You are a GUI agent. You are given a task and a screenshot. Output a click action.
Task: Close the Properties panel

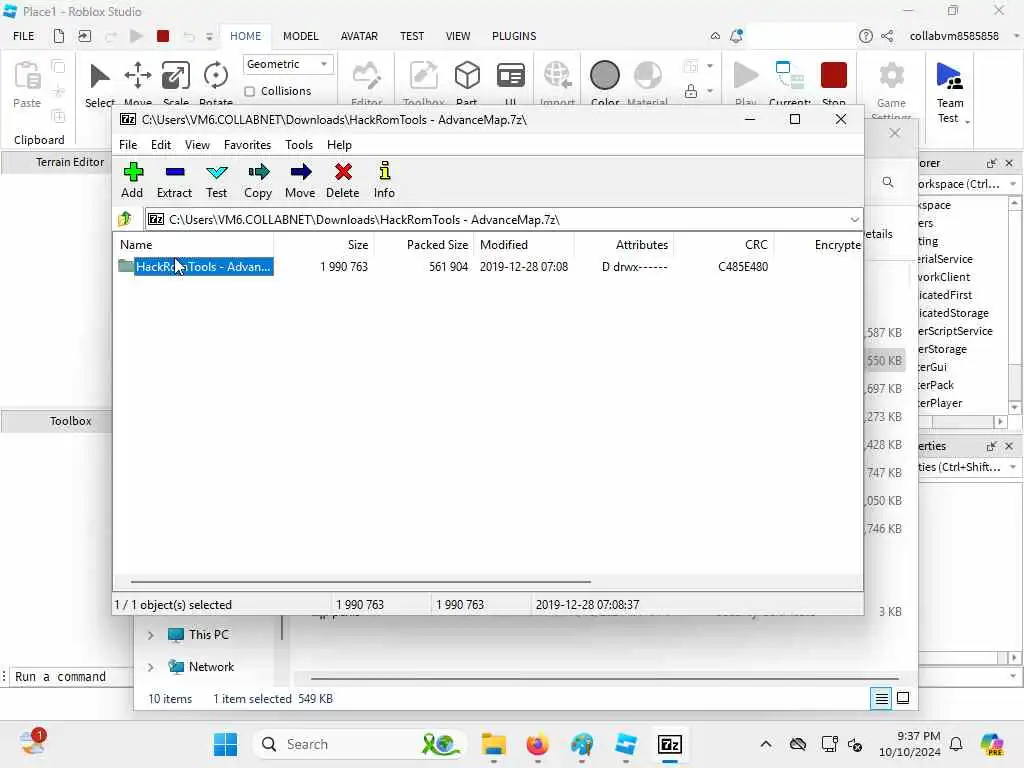tap(1009, 446)
